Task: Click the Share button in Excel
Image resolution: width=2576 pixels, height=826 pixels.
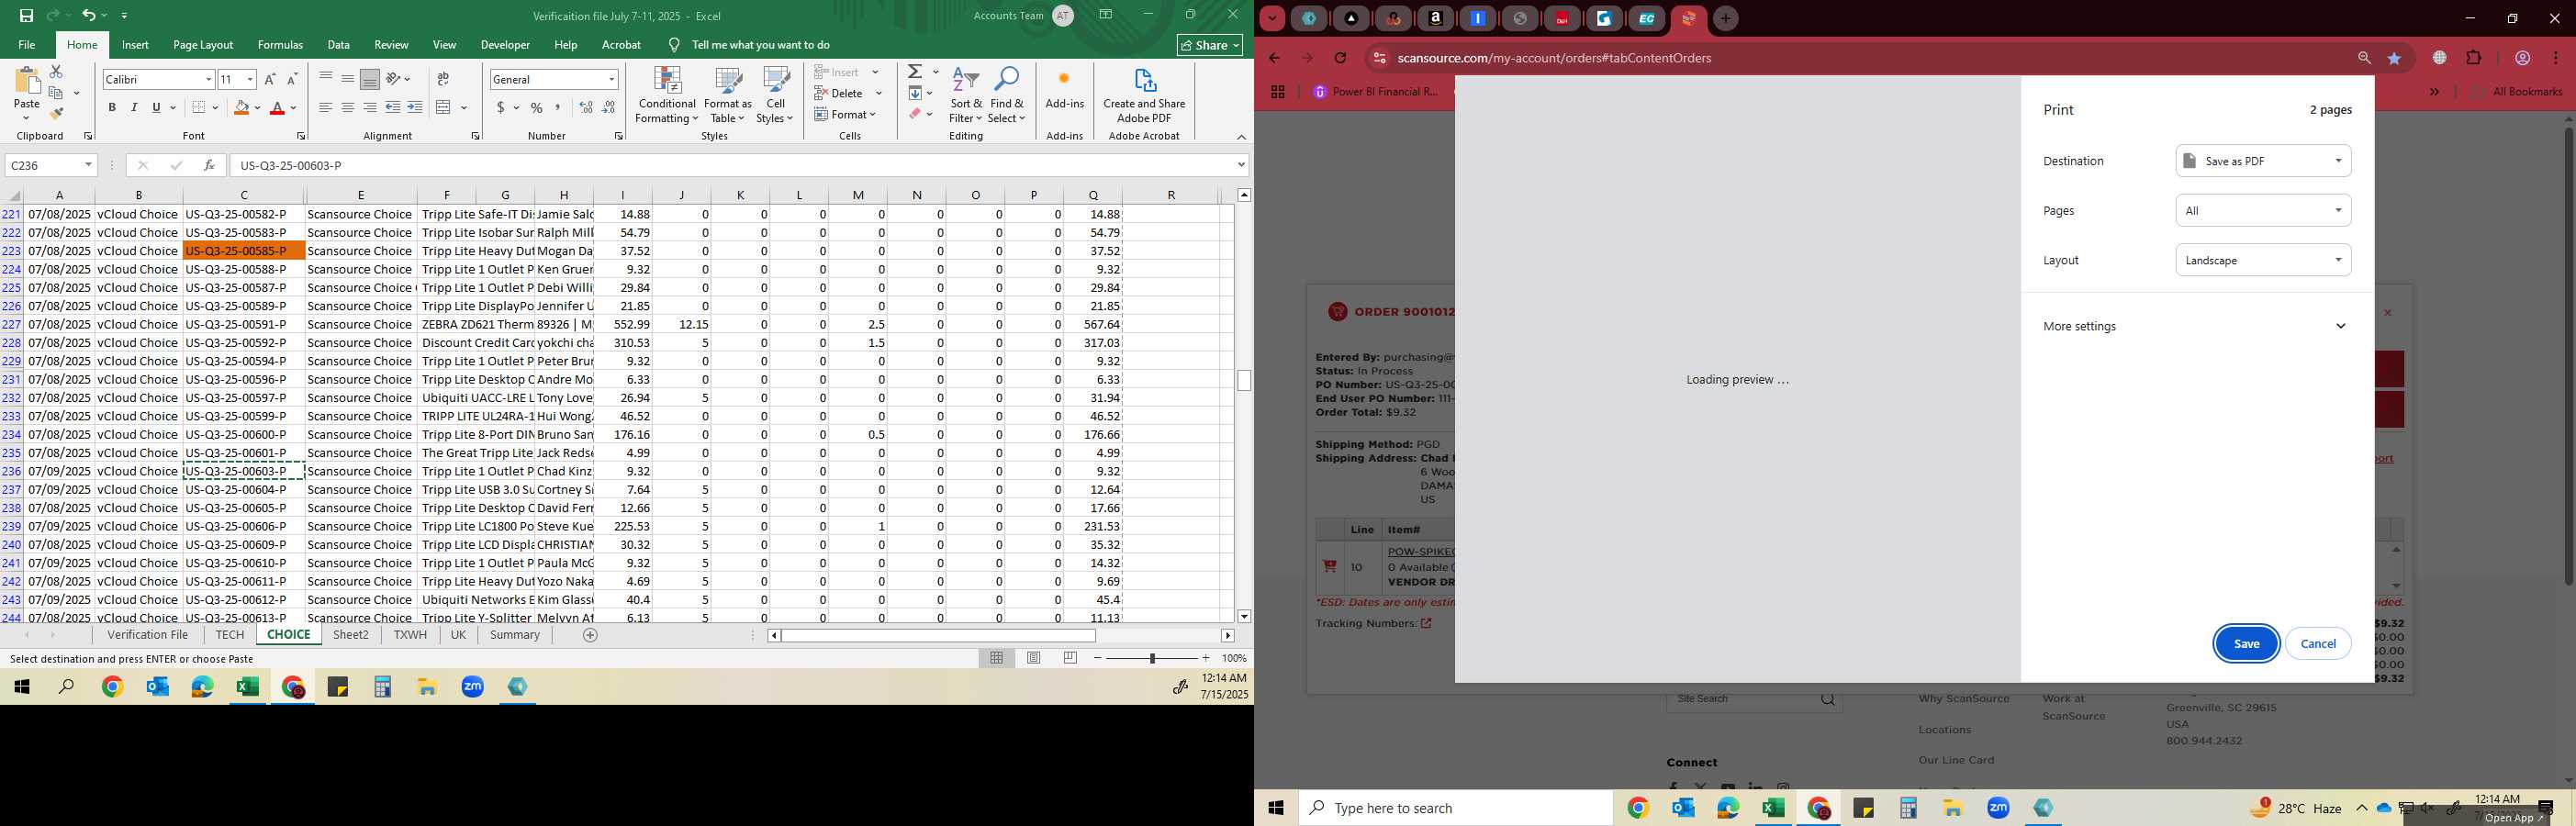Action: [x=1210, y=45]
